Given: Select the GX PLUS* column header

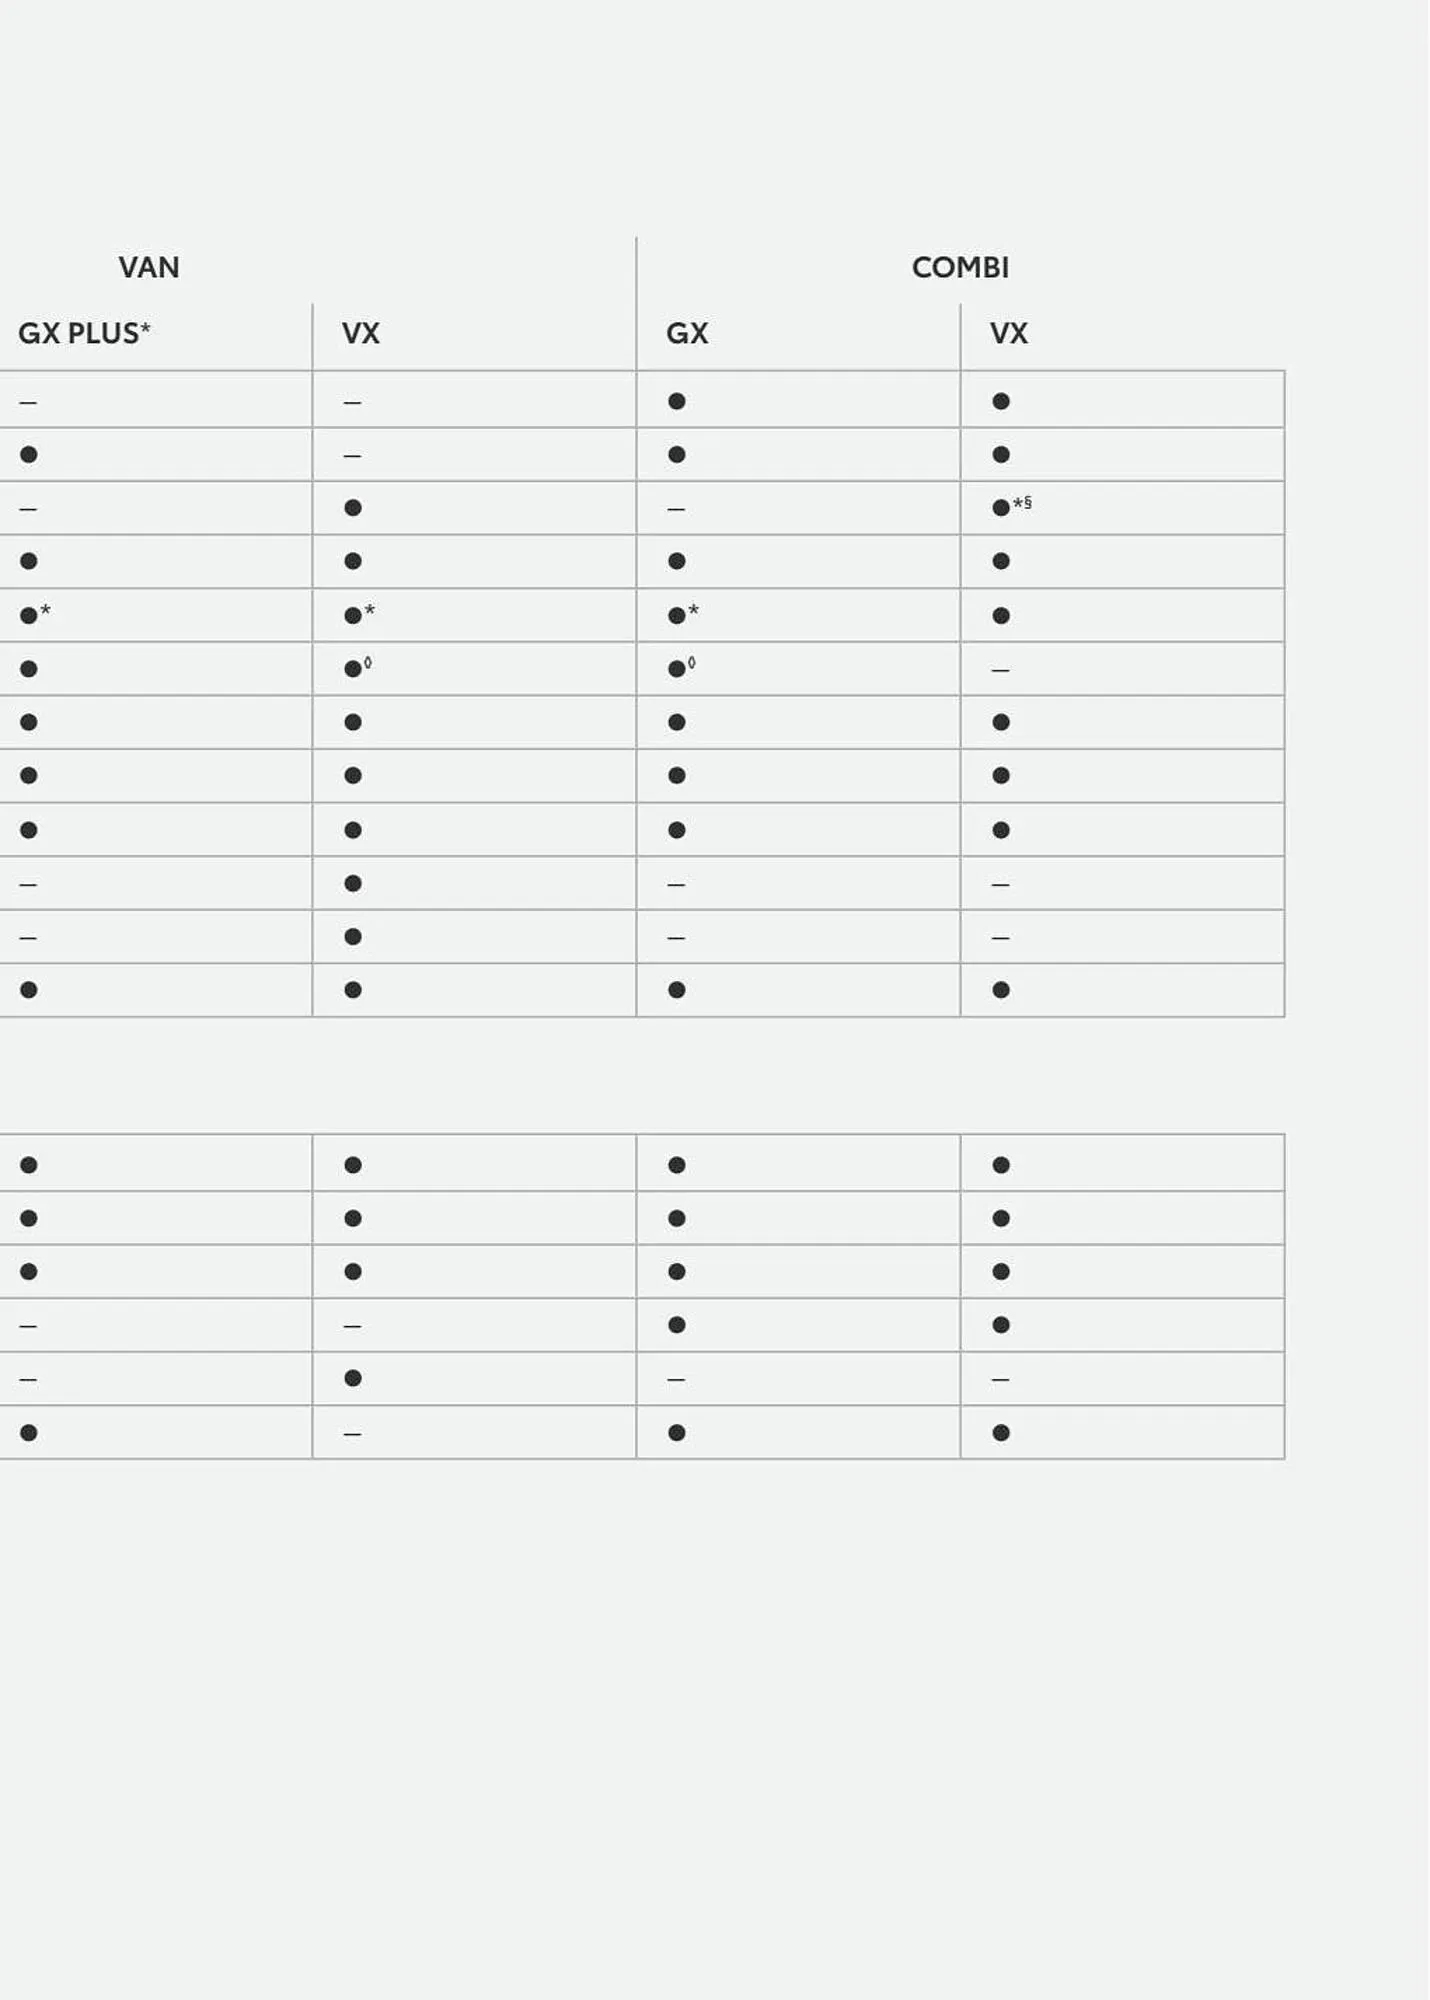Looking at the screenshot, I should 84,333.
